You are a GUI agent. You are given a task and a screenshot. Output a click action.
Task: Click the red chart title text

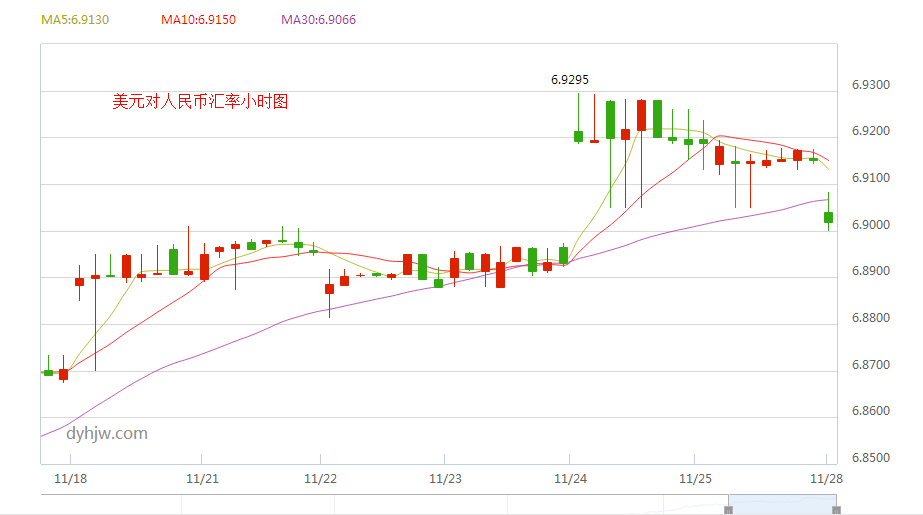(x=200, y=101)
